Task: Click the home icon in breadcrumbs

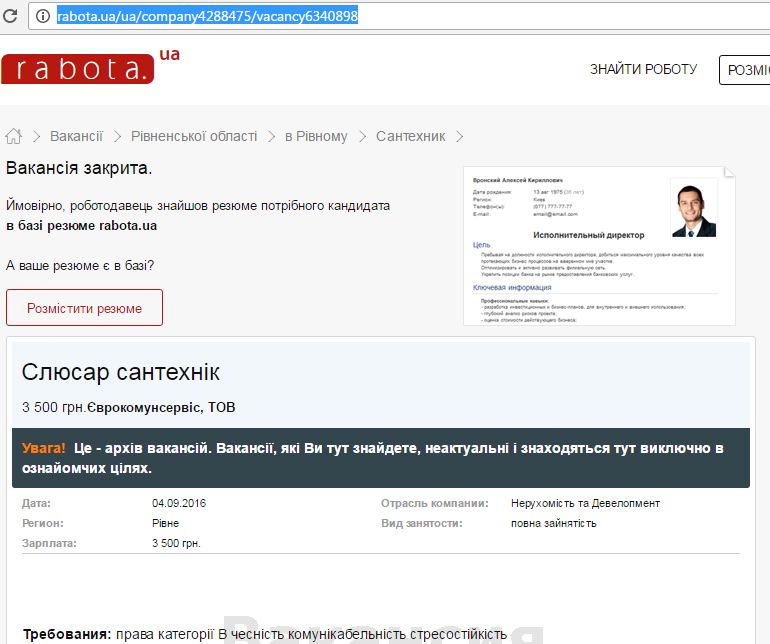Action: tap(14, 136)
